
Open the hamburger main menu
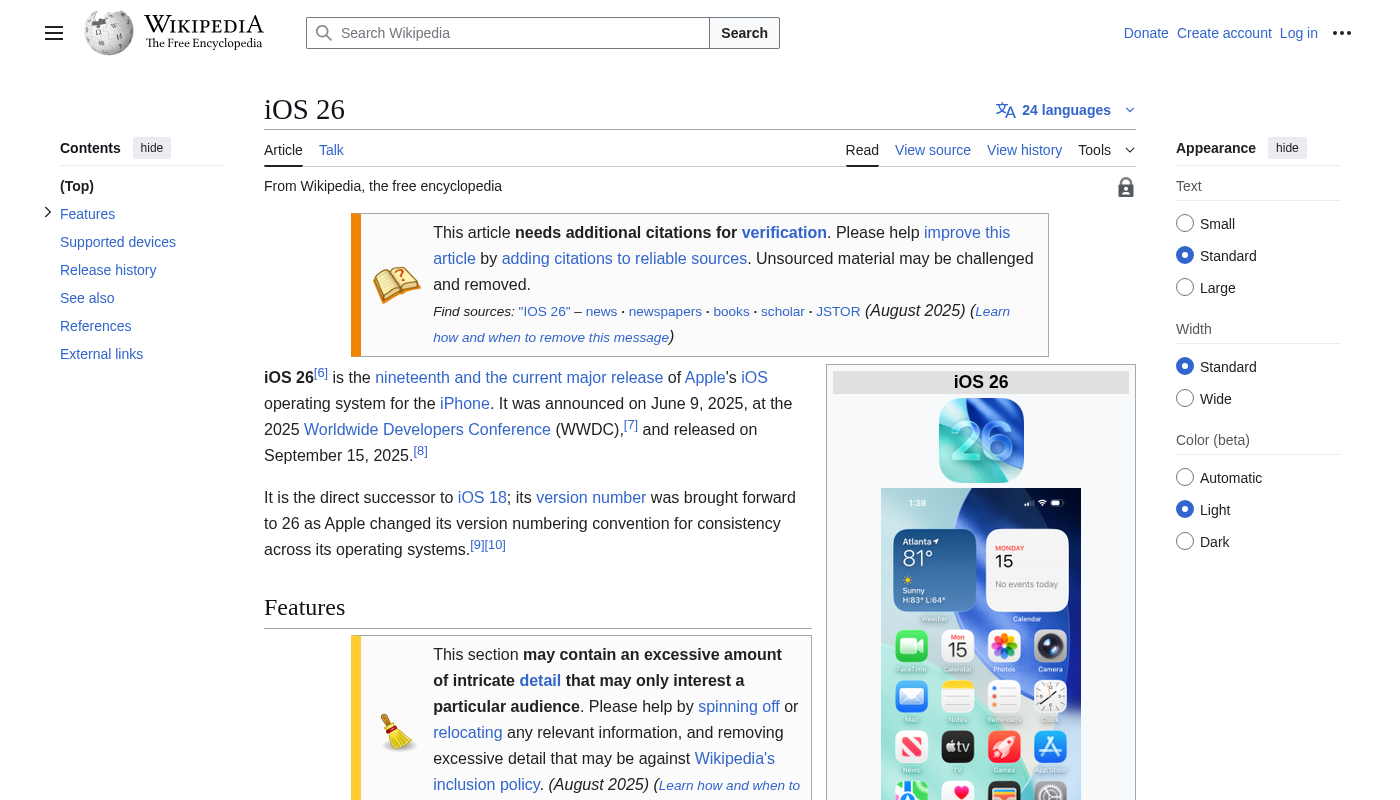(54, 33)
